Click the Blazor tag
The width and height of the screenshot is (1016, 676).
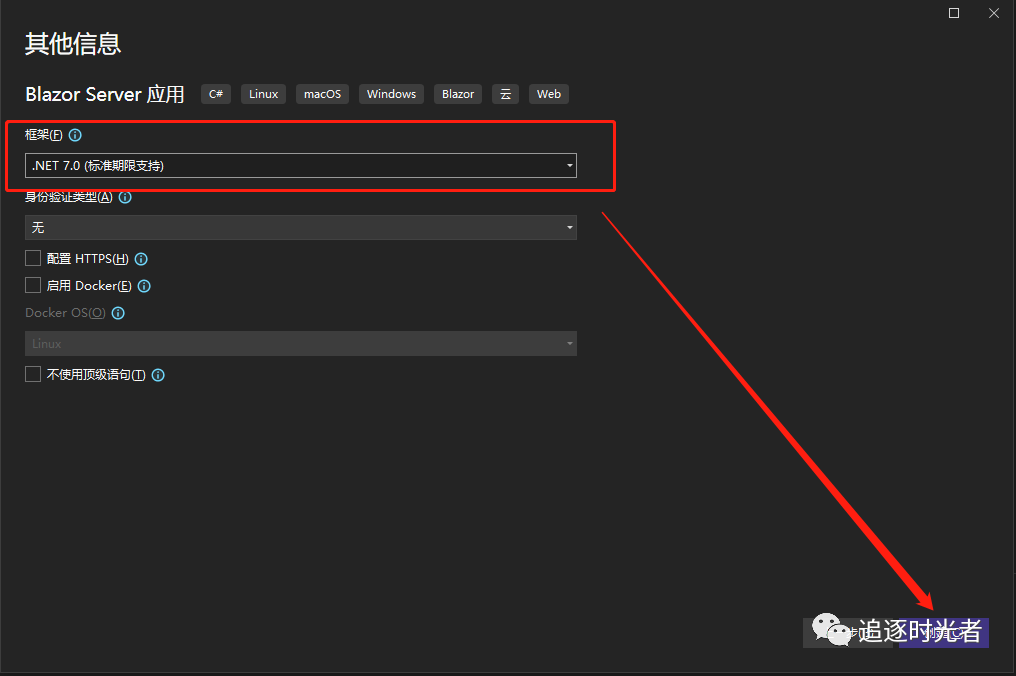tap(458, 94)
